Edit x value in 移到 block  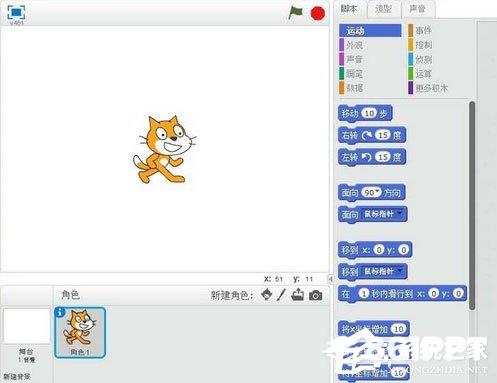coord(379,250)
